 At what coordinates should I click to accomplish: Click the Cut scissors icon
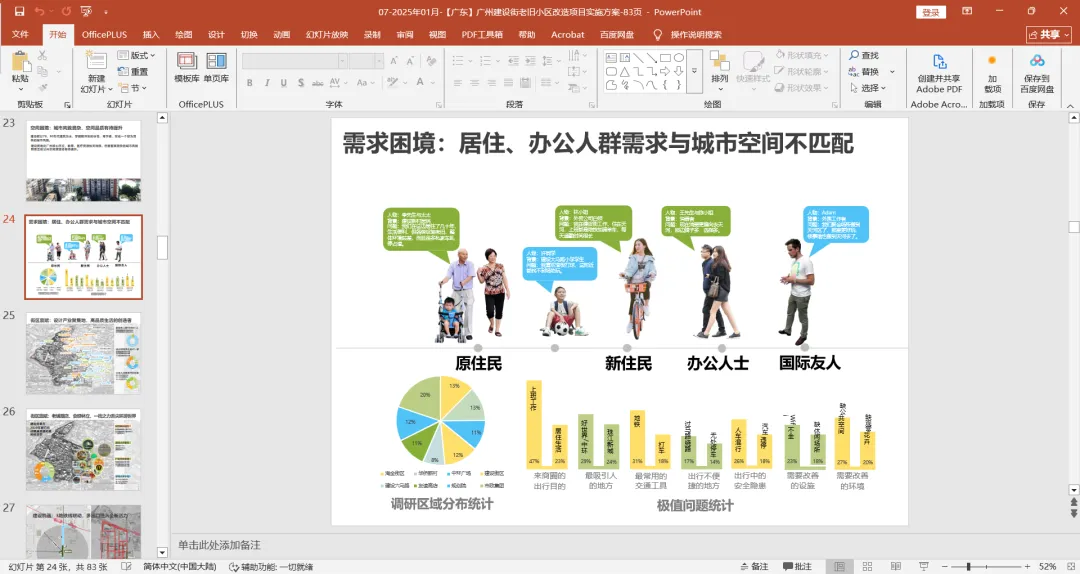click(43, 55)
